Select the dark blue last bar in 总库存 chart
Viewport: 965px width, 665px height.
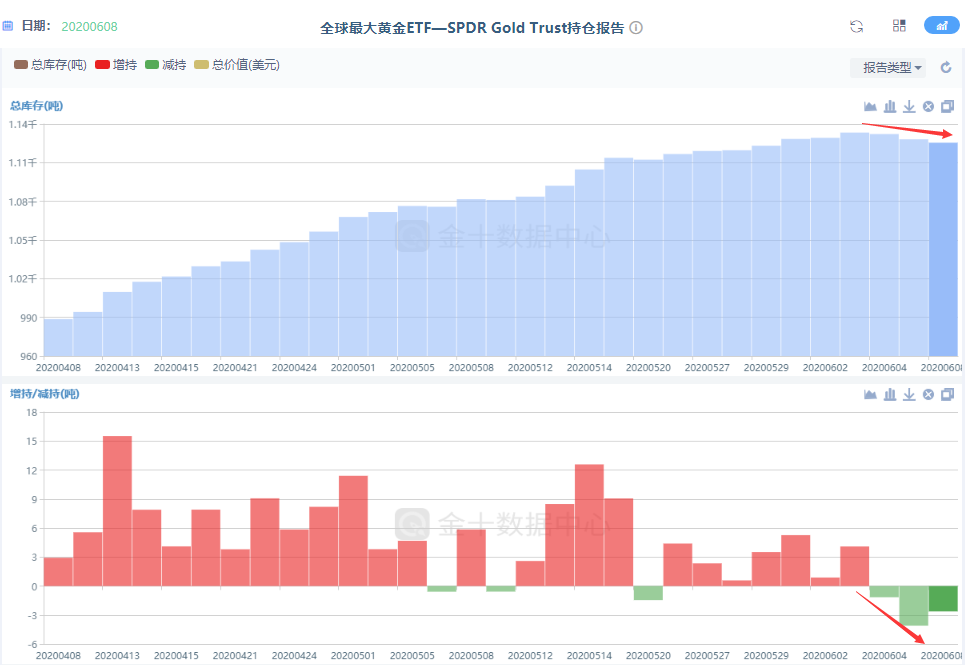pos(943,249)
